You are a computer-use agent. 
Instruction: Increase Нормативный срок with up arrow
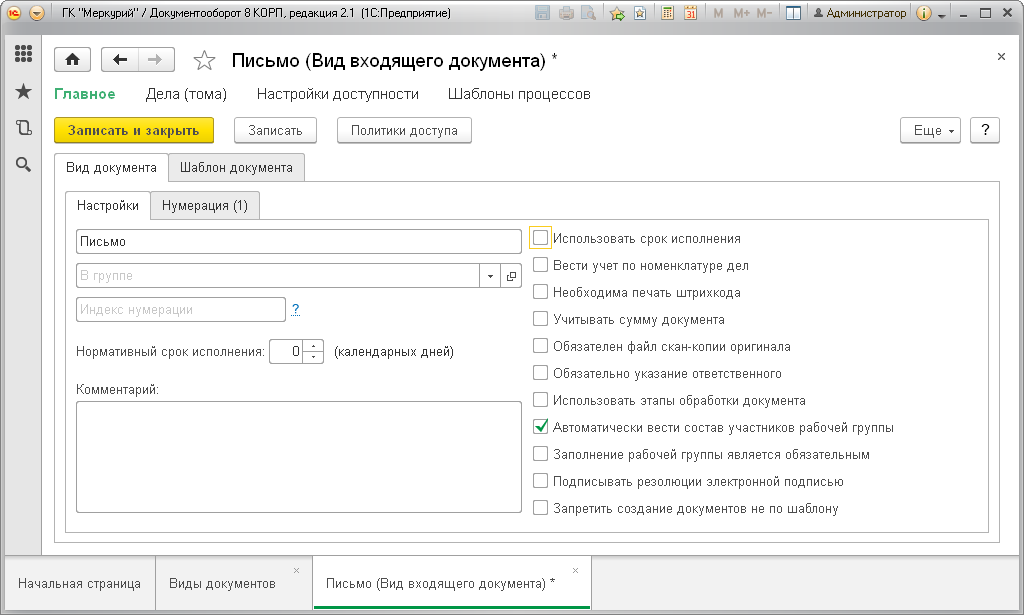click(x=313, y=346)
